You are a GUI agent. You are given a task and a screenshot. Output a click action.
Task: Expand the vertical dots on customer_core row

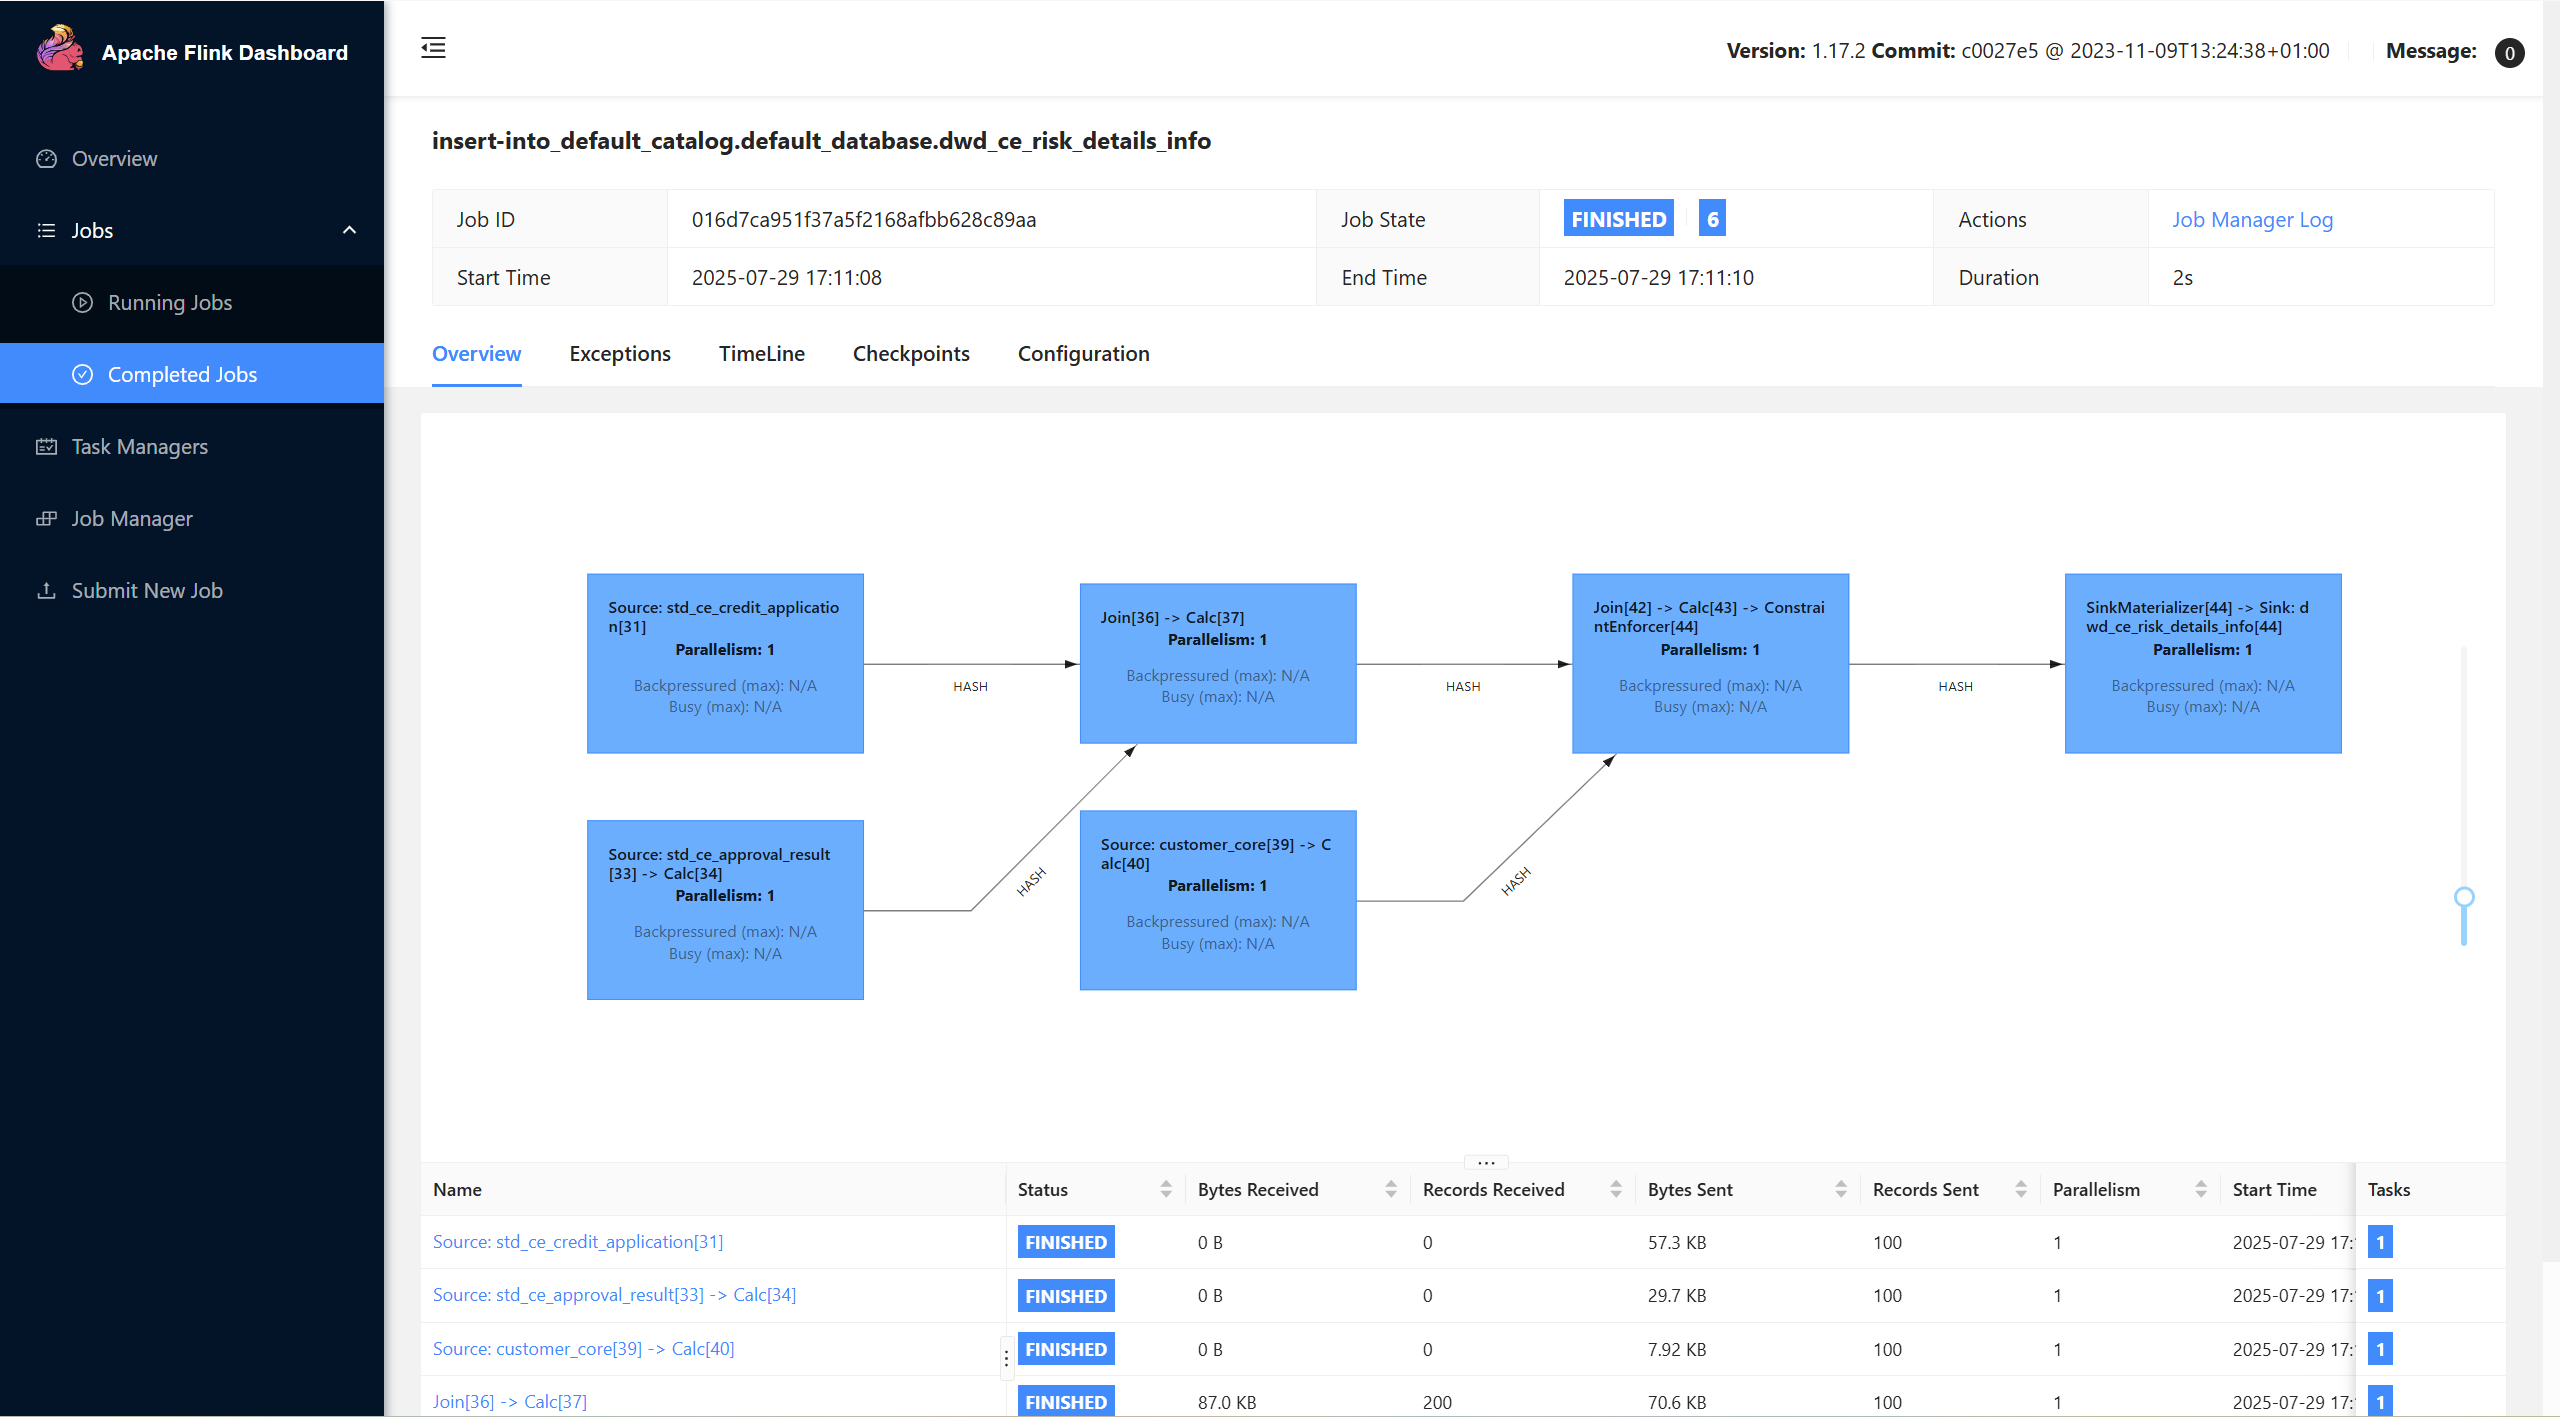(1005, 1357)
